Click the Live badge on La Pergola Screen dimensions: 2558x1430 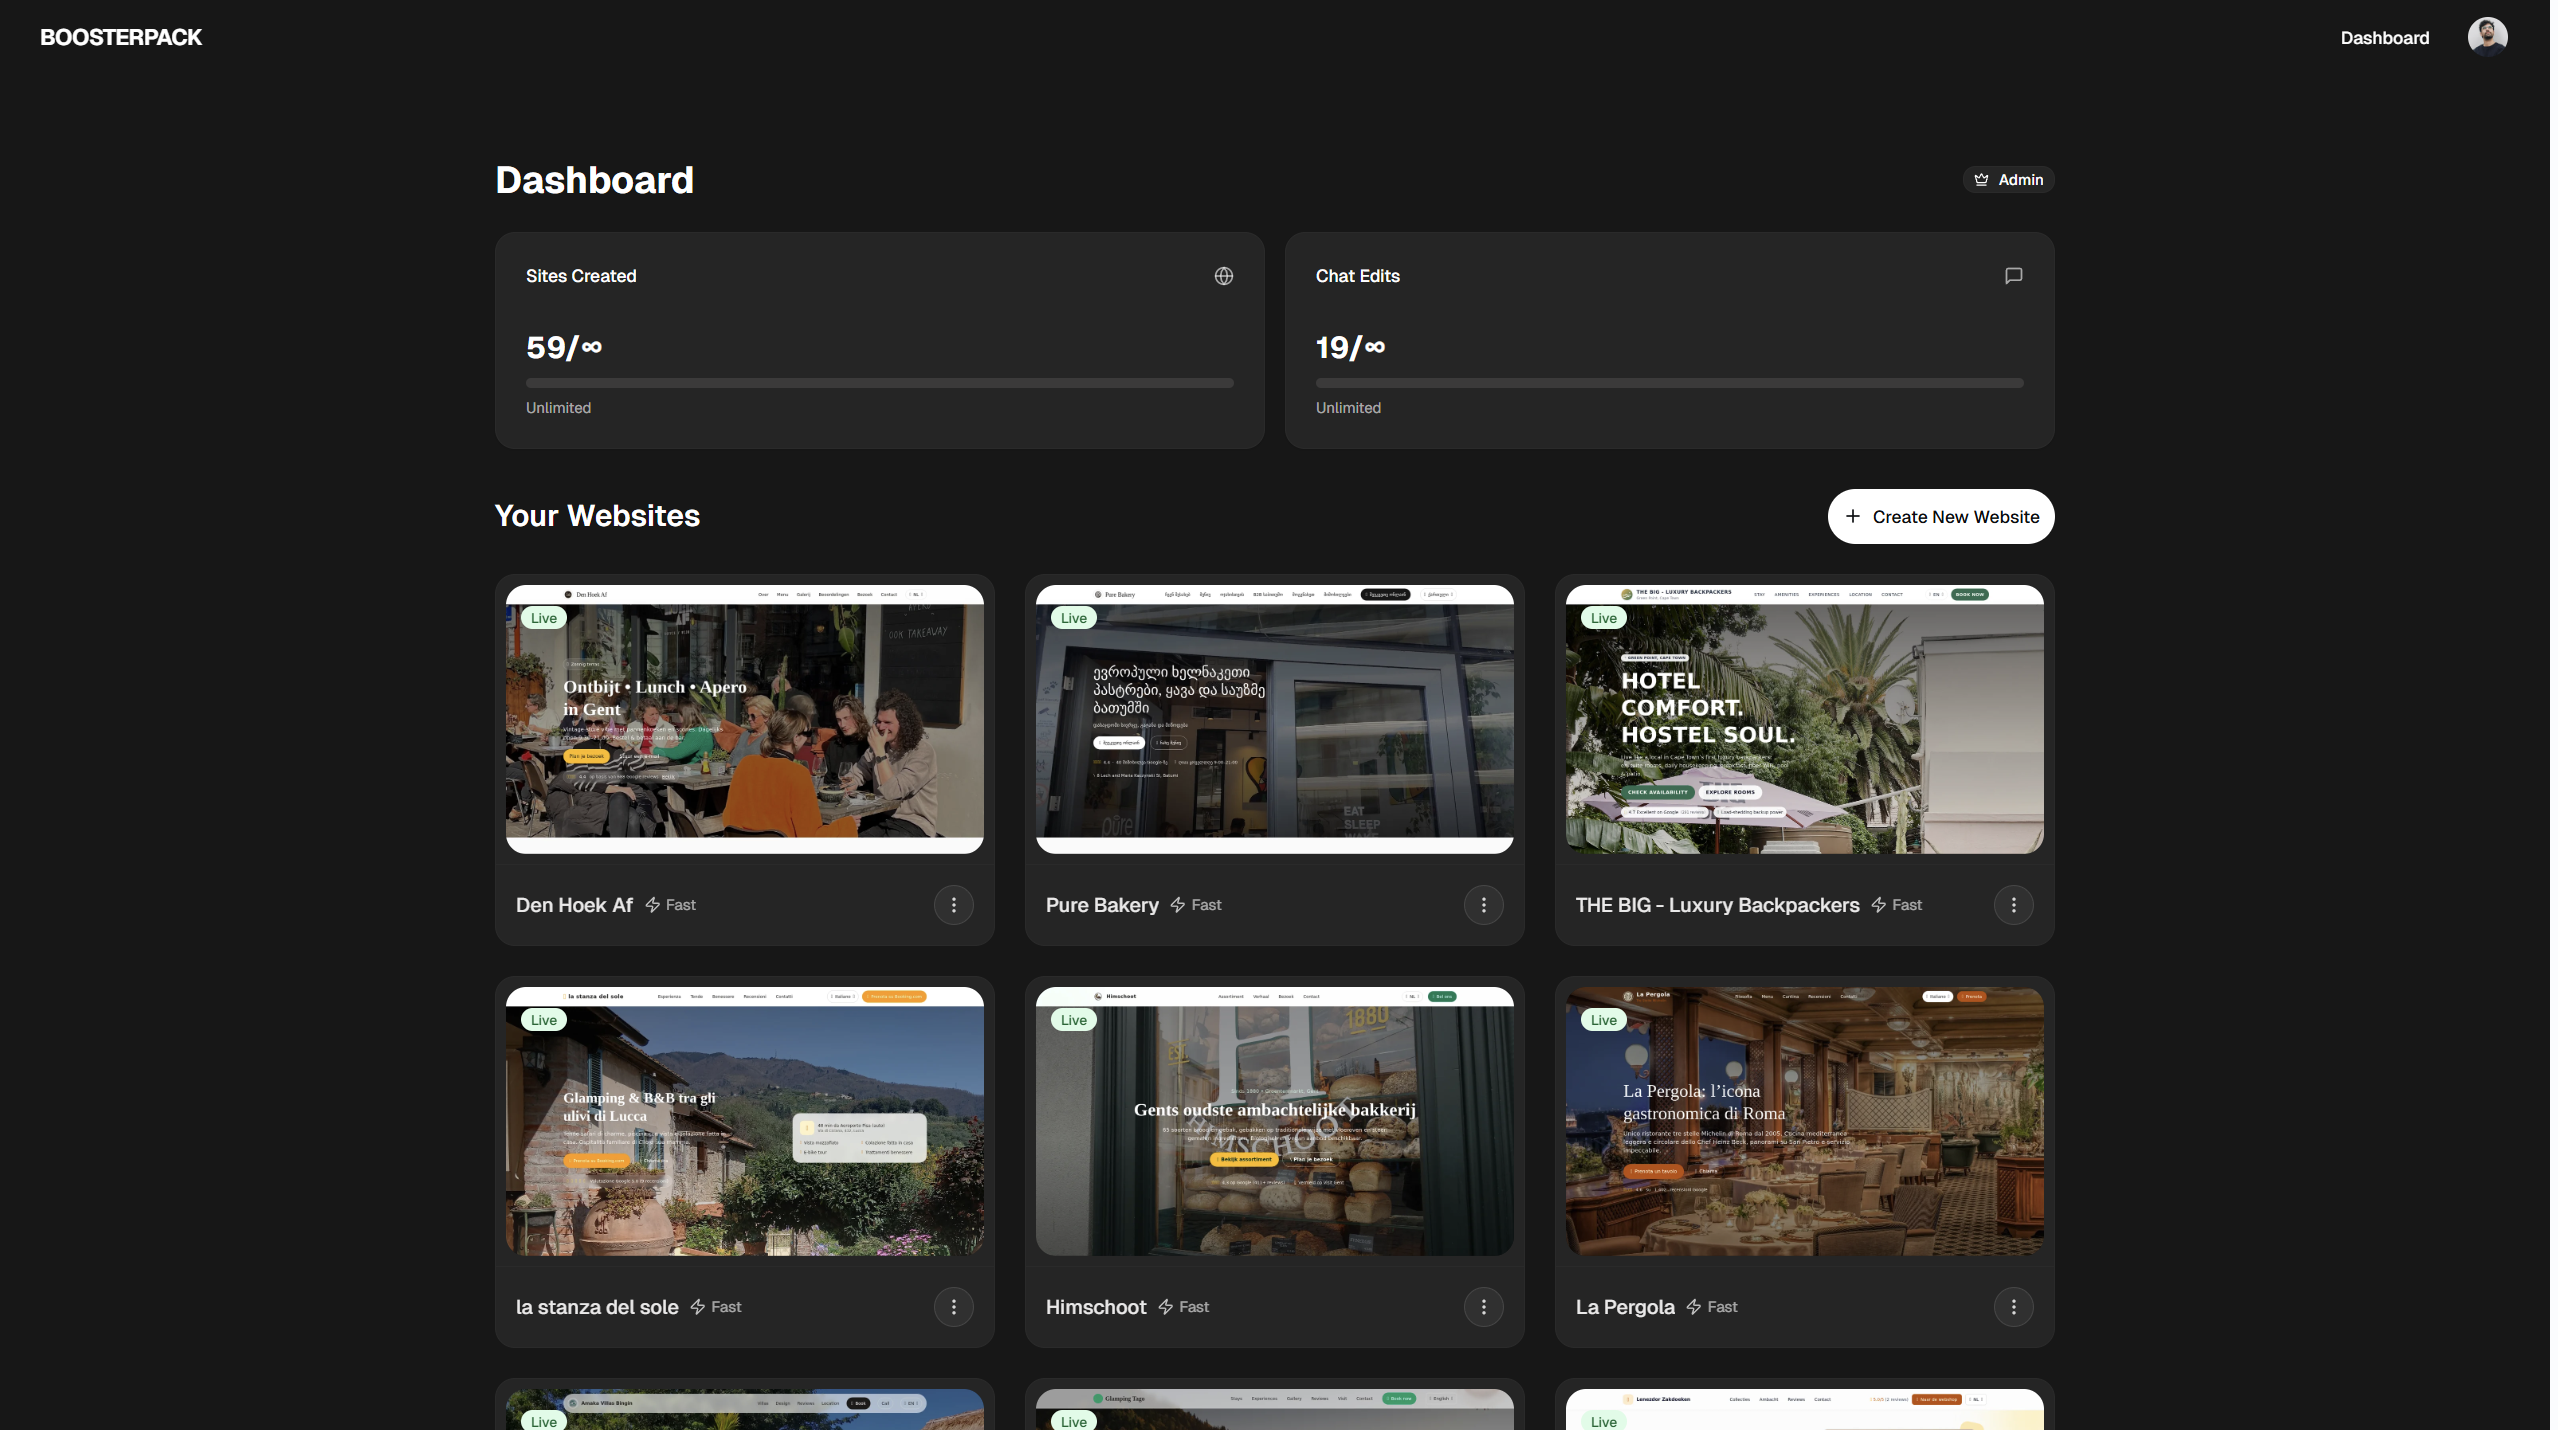[x=1604, y=1020]
